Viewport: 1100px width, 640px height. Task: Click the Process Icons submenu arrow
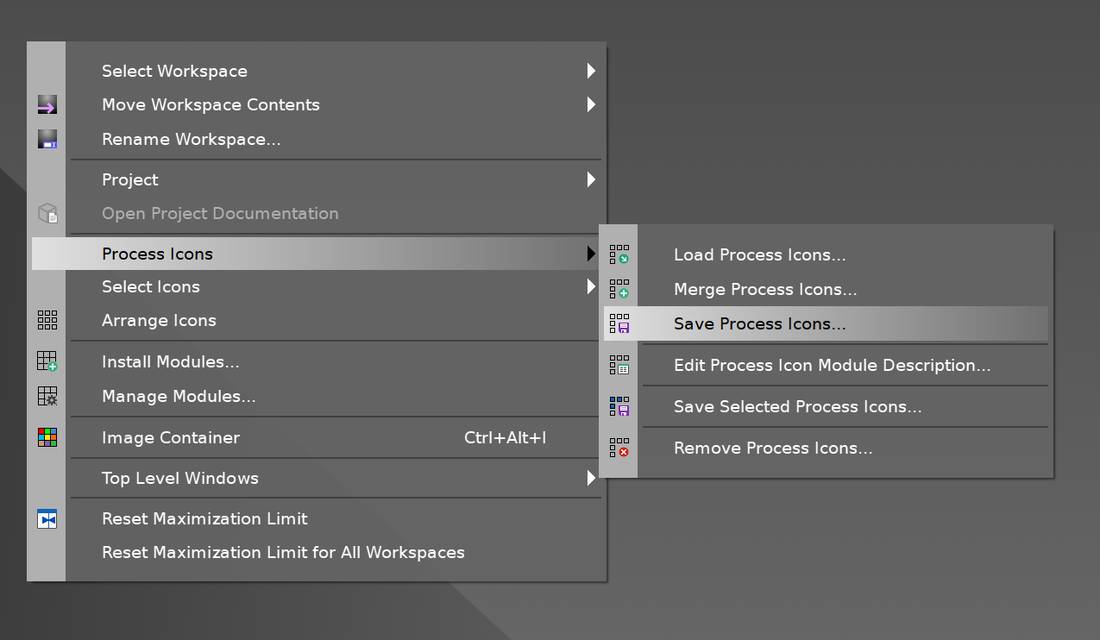[591, 253]
